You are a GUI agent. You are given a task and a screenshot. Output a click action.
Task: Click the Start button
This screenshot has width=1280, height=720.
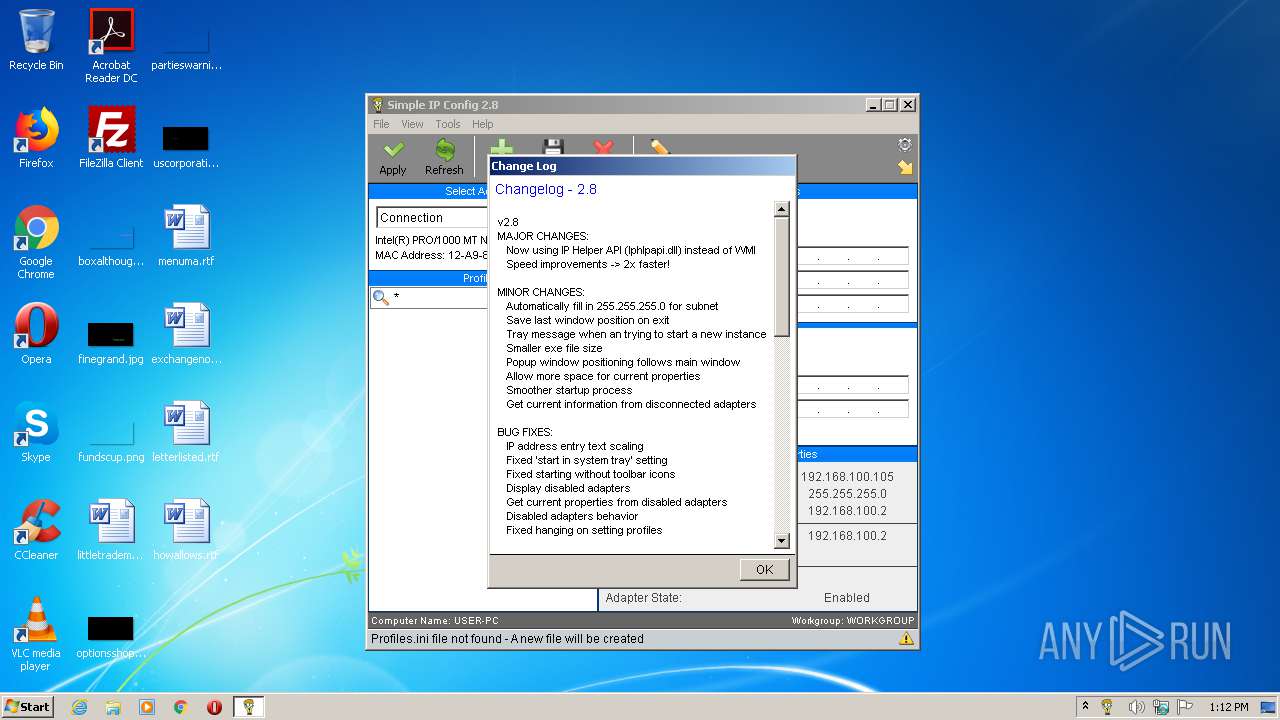(x=27, y=706)
